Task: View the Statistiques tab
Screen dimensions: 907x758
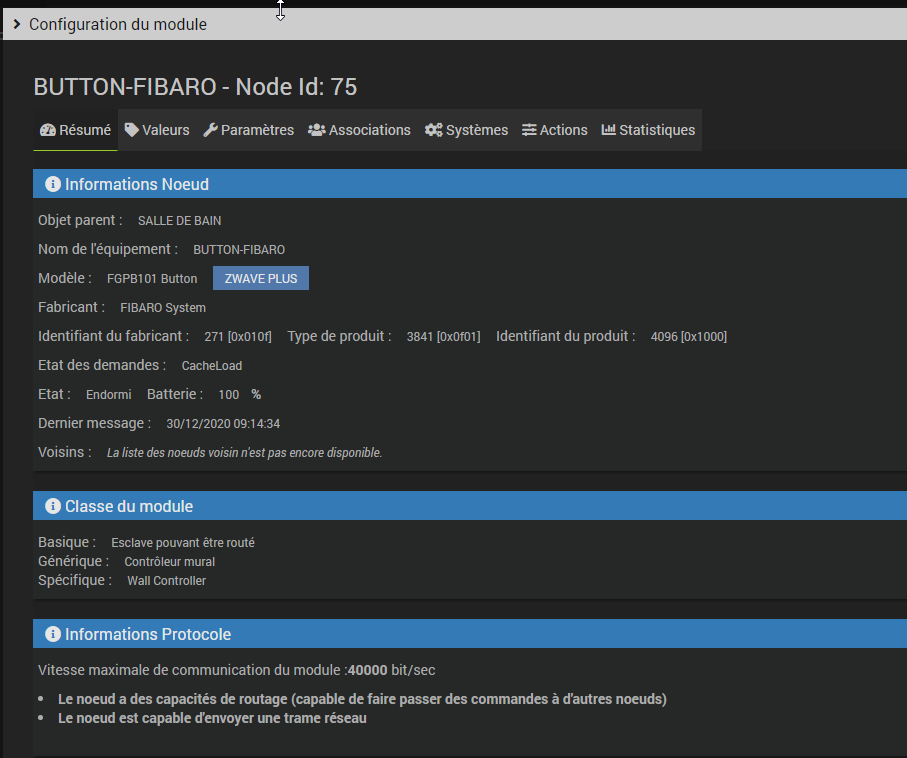Action: [648, 130]
